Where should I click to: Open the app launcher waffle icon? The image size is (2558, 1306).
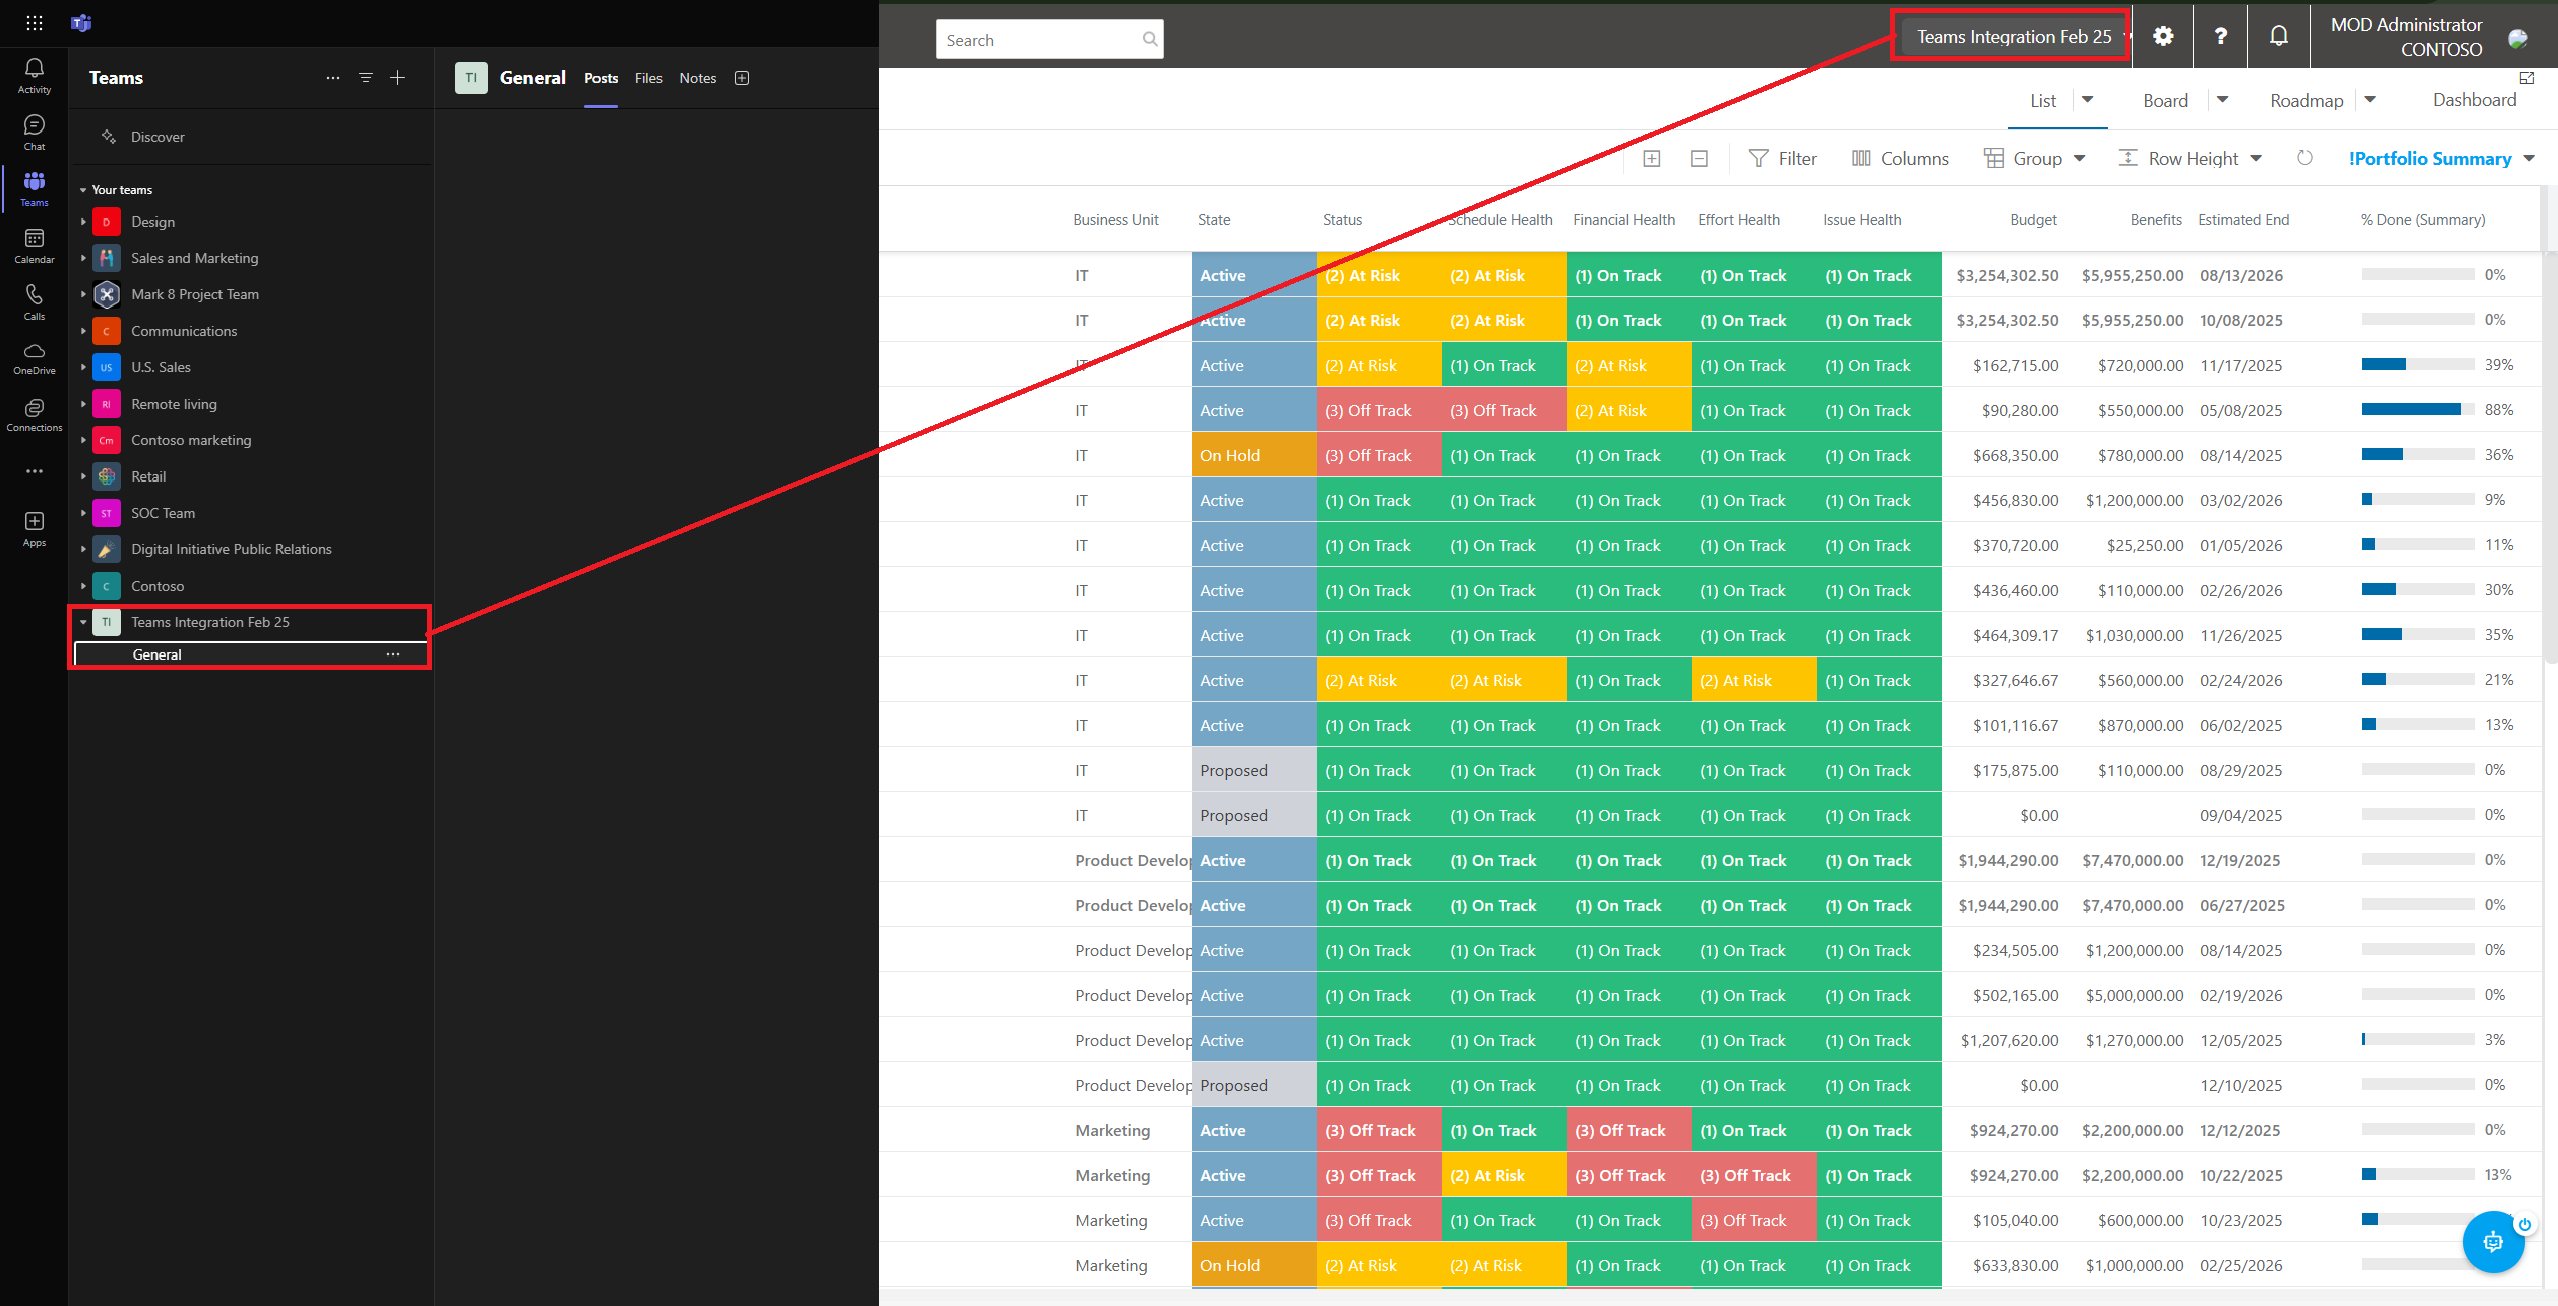(x=34, y=23)
